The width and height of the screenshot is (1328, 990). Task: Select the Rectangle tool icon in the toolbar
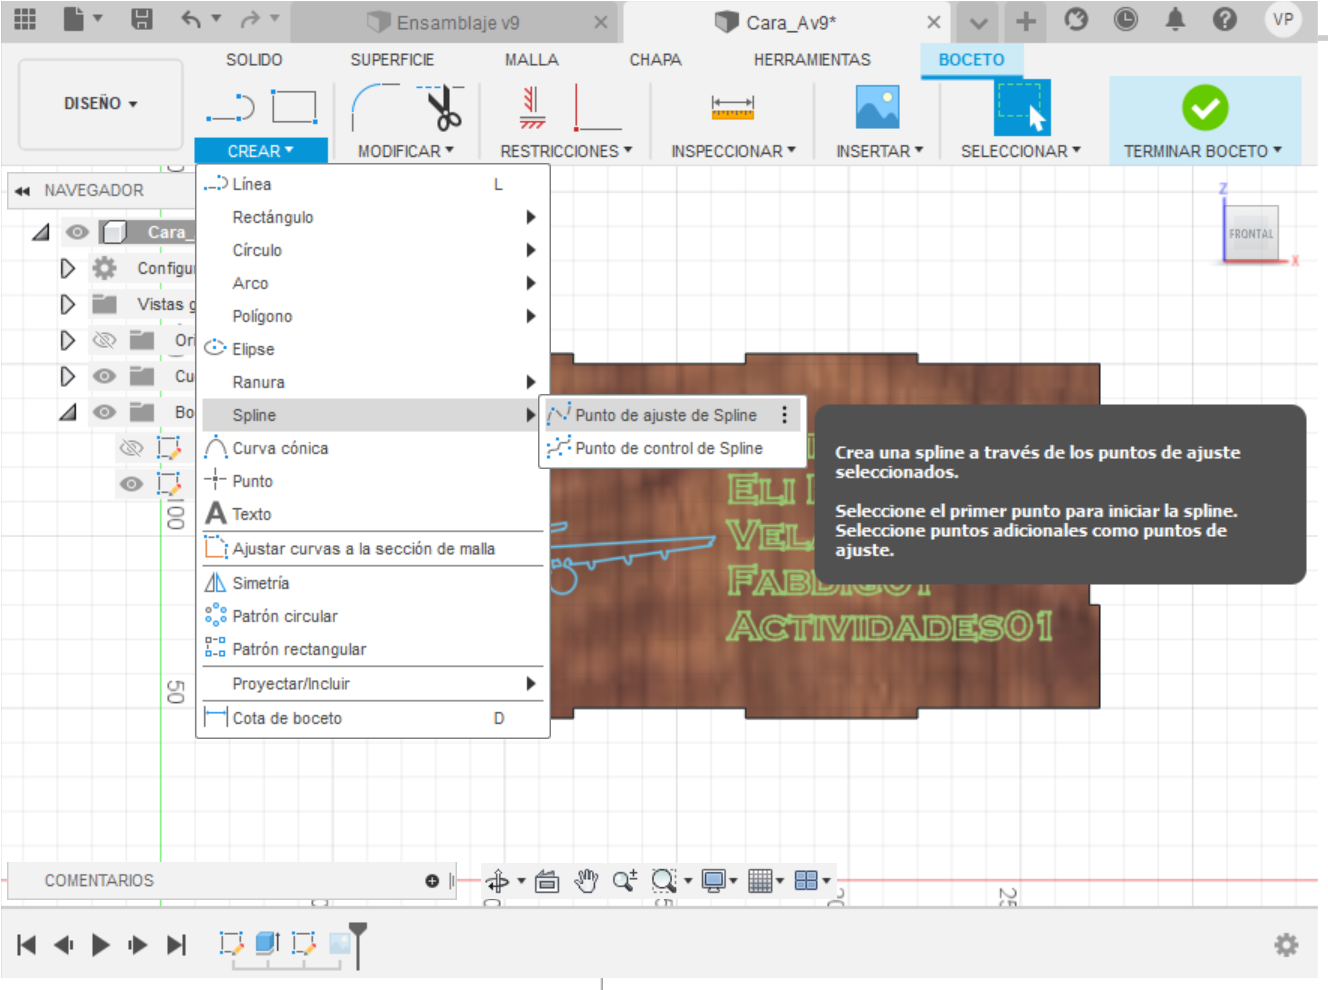coord(294,107)
